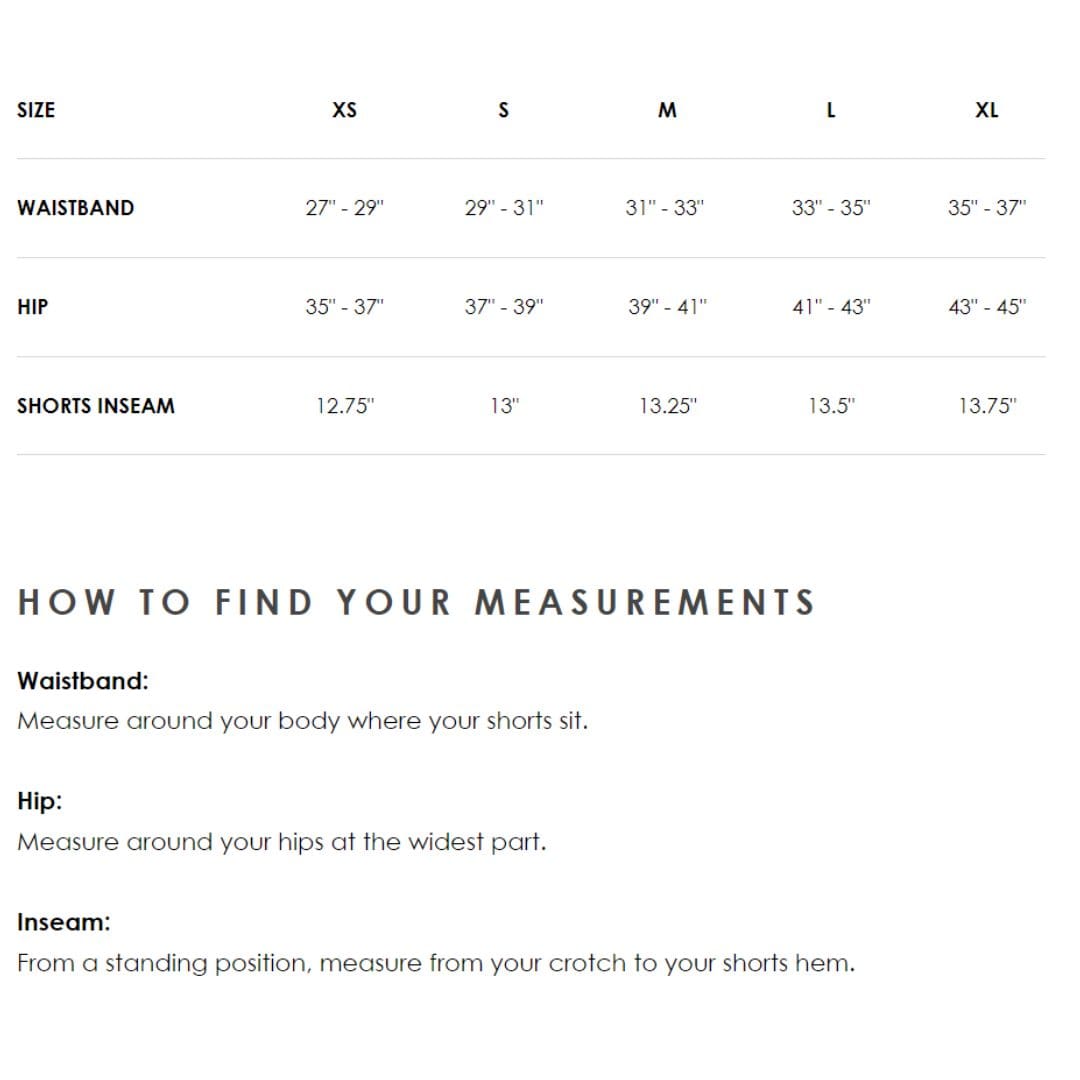The image size is (1080, 1080).
Task: Click the 13.75" XL inseam value
Action: 987,406
